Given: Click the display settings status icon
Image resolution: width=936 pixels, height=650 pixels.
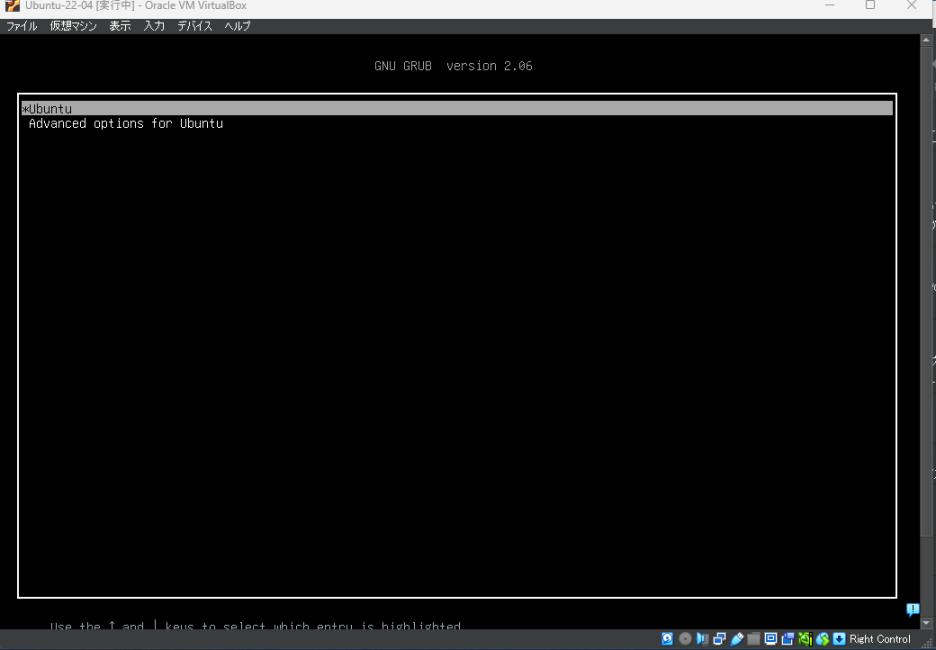Looking at the screenshot, I should pyautogui.click(x=771, y=639).
